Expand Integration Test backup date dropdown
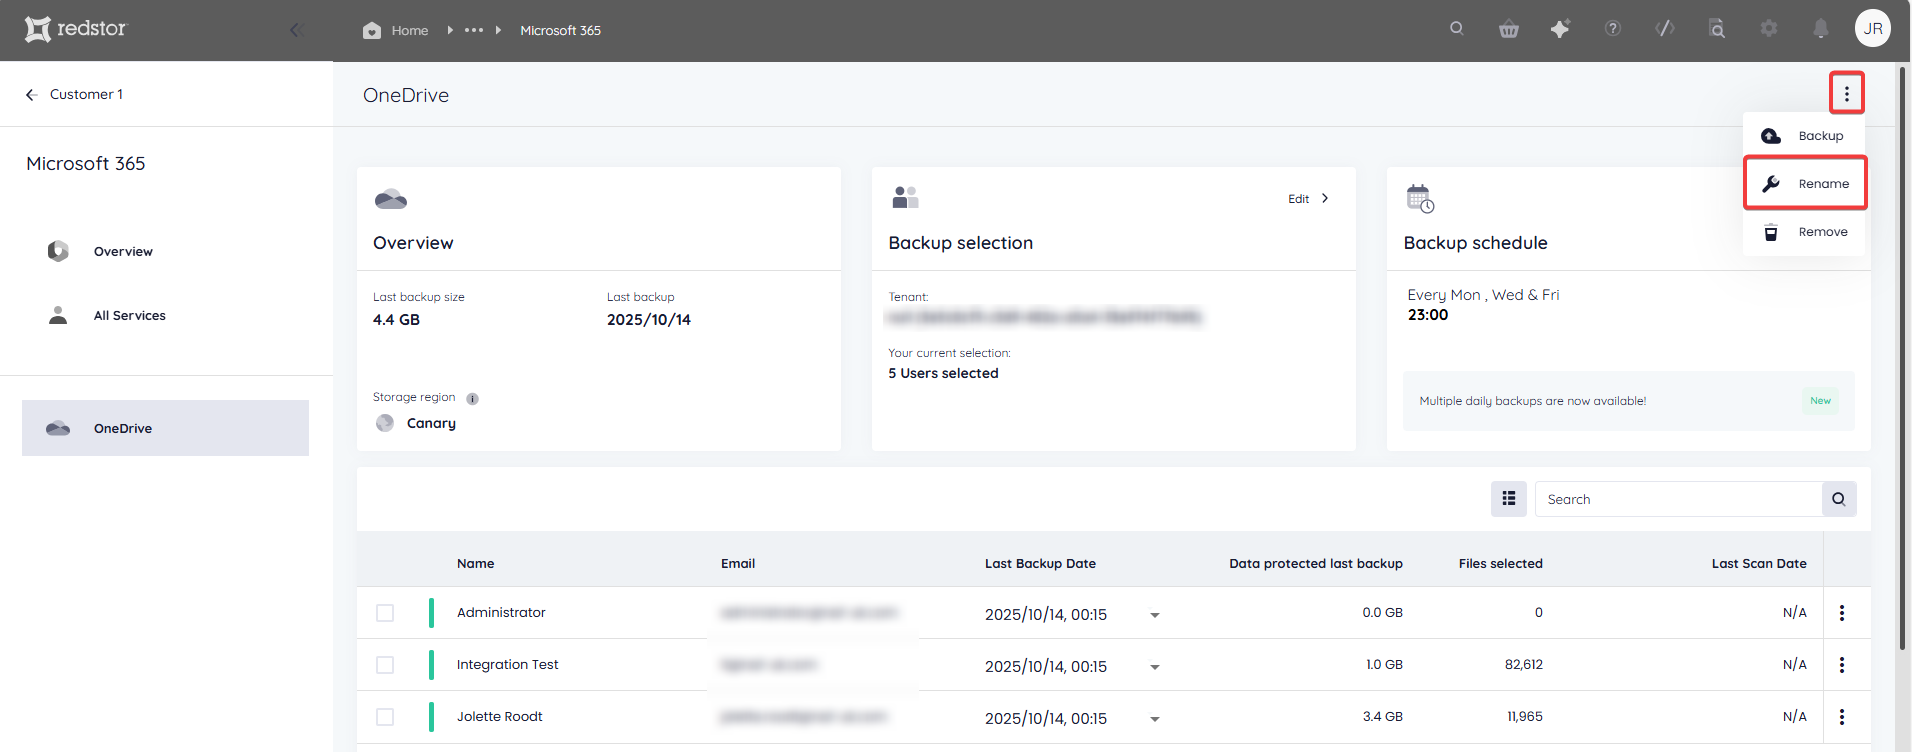The width and height of the screenshot is (1912, 752). pos(1155,667)
